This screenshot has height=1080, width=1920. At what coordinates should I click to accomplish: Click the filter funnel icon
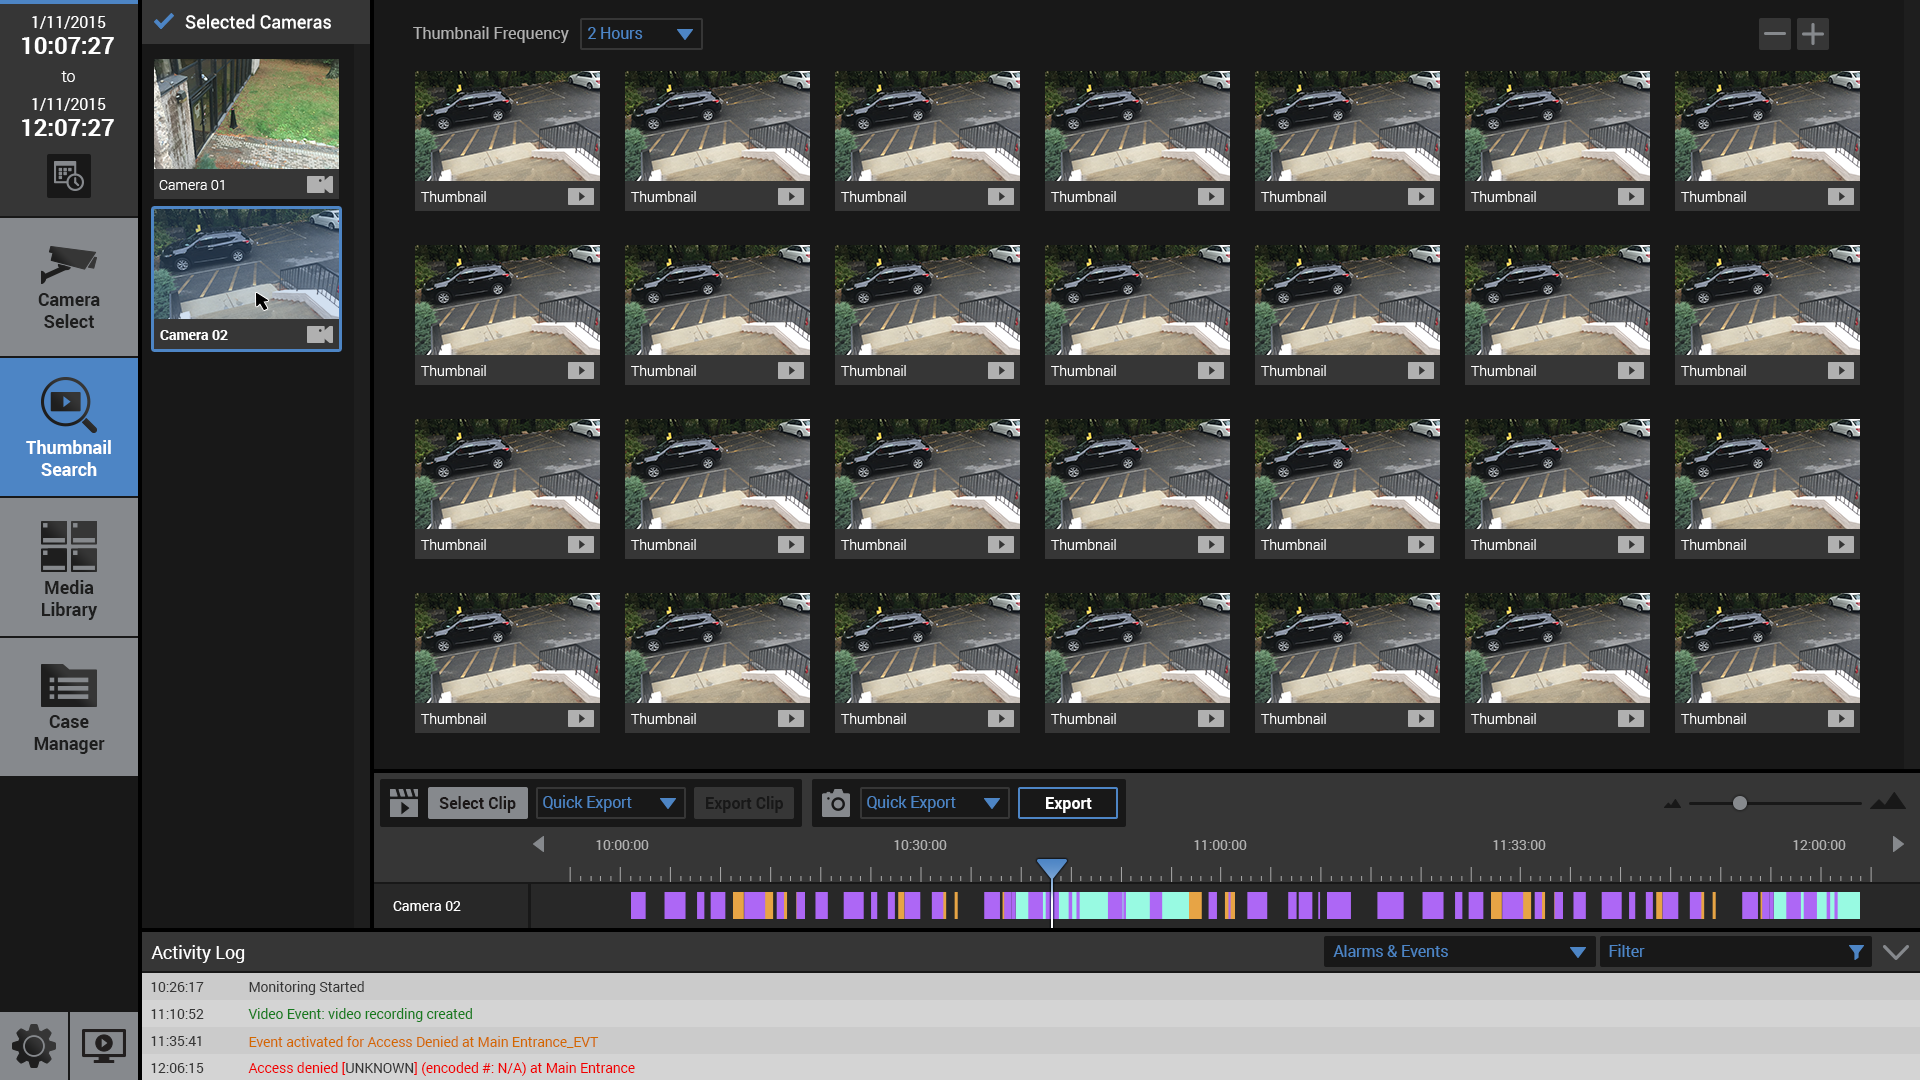click(x=1855, y=952)
